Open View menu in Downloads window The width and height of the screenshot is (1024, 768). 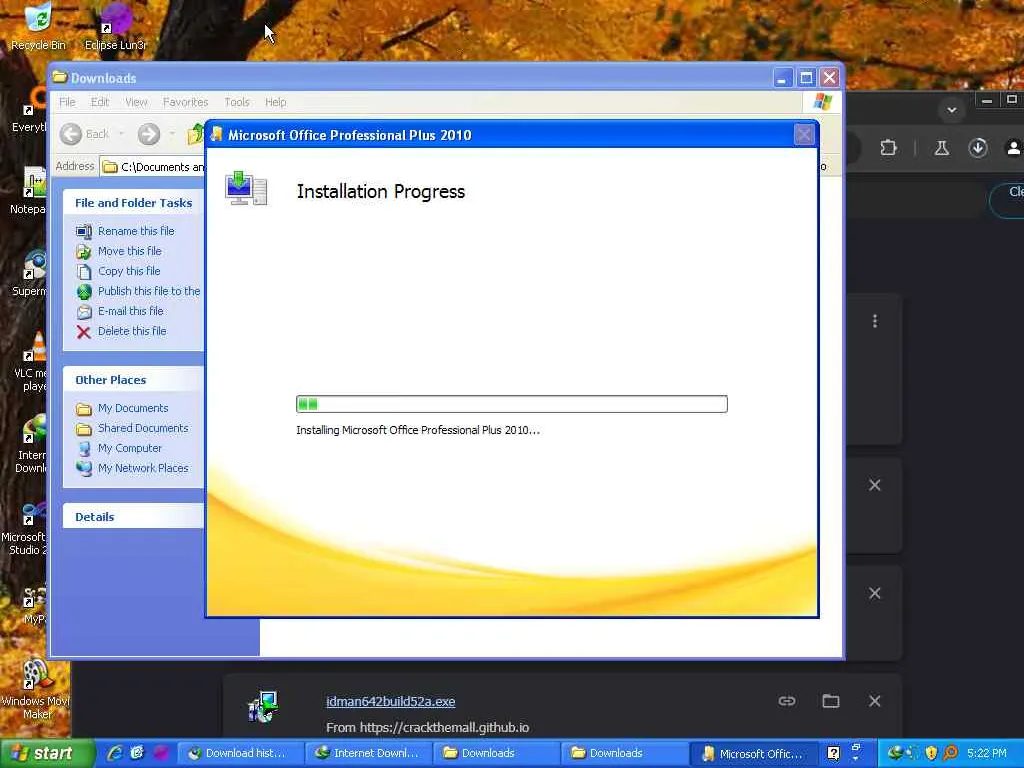coord(136,102)
